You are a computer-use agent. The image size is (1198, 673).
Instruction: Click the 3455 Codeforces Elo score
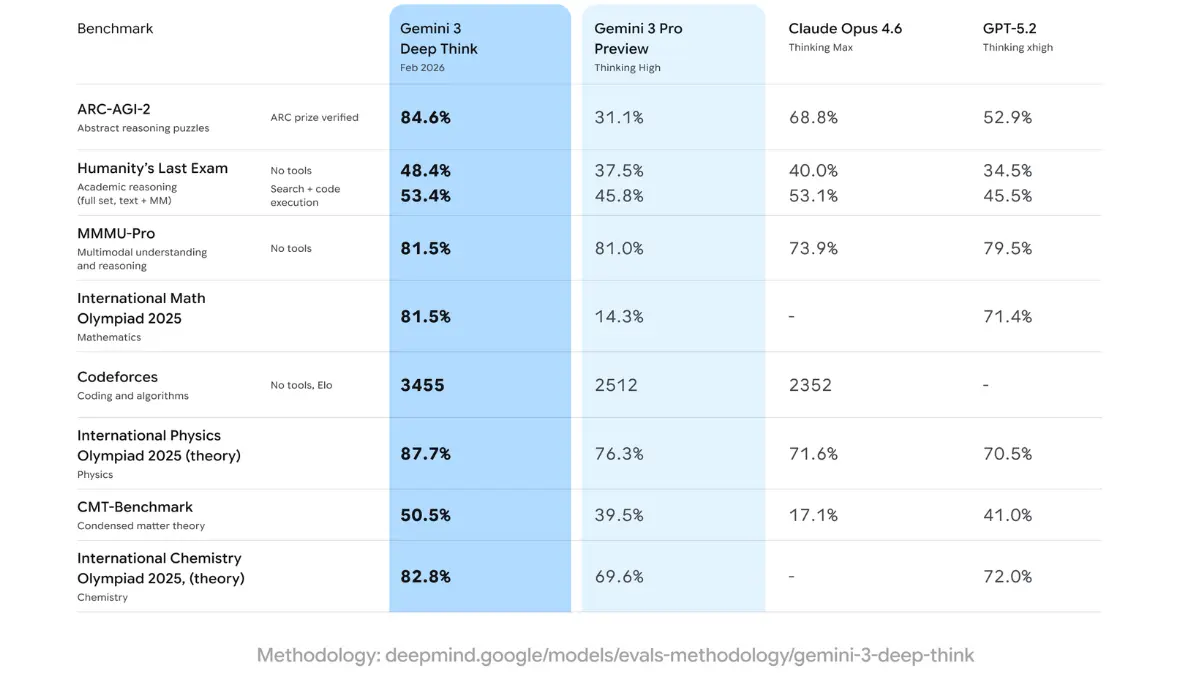pyautogui.click(x=422, y=385)
